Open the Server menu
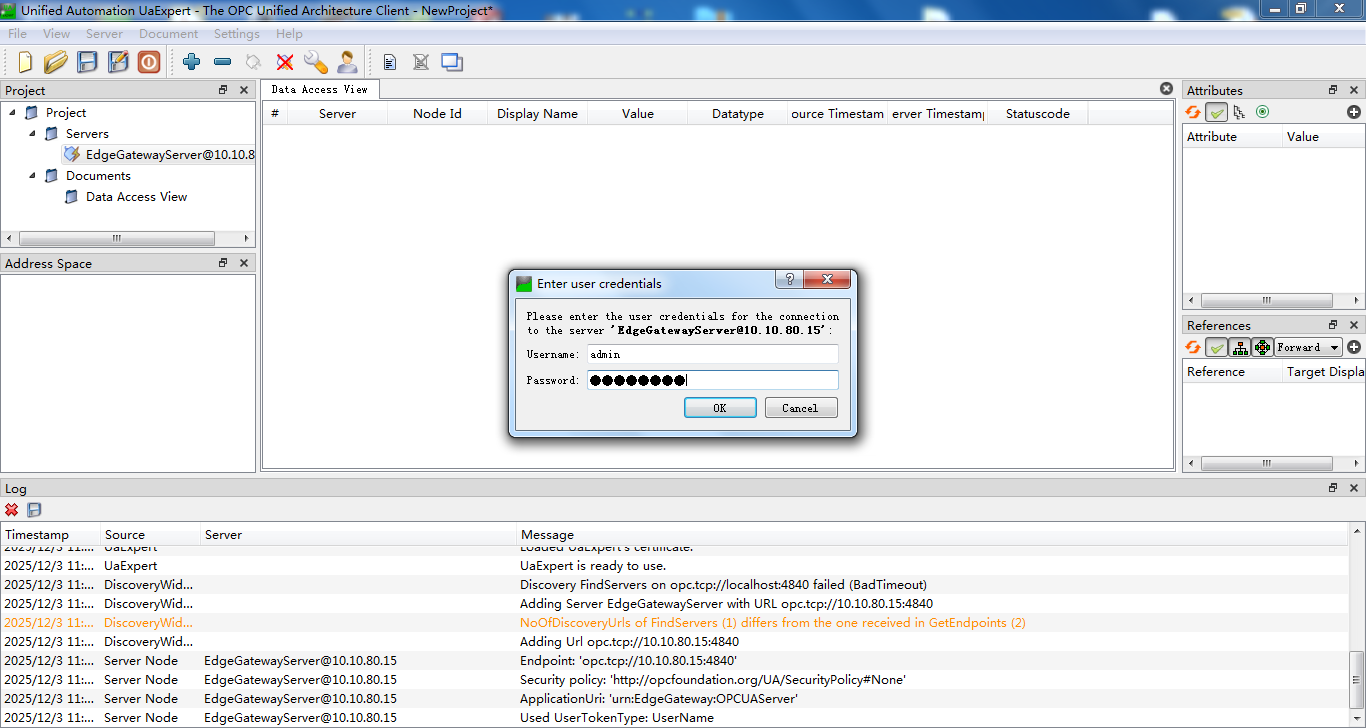The width and height of the screenshot is (1366, 728). tap(104, 34)
